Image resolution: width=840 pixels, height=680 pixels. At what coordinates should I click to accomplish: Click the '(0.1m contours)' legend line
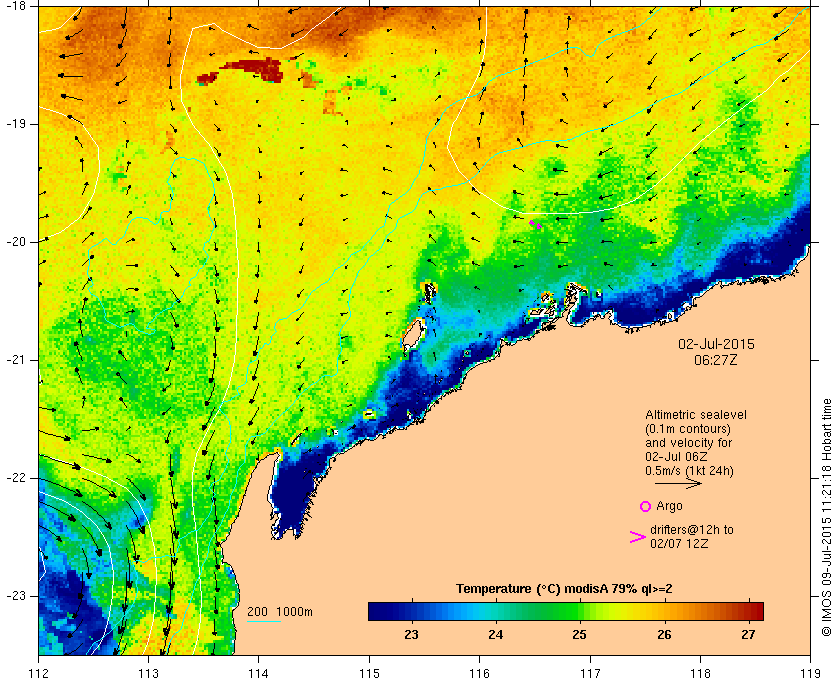pyautogui.click(x=688, y=429)
